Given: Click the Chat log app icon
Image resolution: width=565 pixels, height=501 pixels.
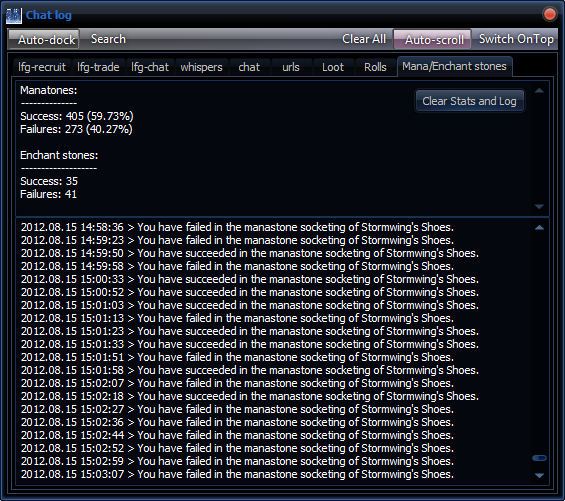Looking at the screenshot, I should pyautogui.click(x=14, y=15).
